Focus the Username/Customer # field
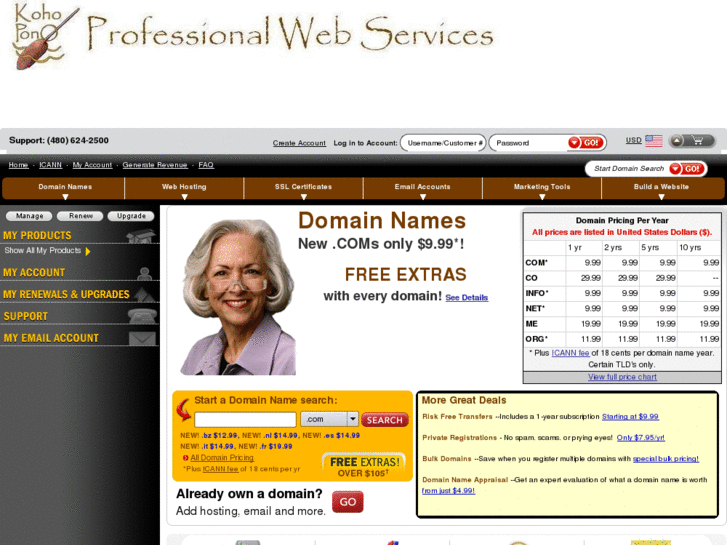The width and height of the screenshot is (727, 545). coord(443,143)
